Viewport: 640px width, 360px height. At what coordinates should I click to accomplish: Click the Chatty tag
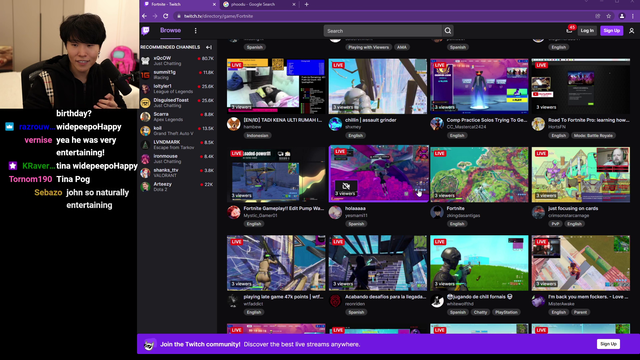(480, 312)
